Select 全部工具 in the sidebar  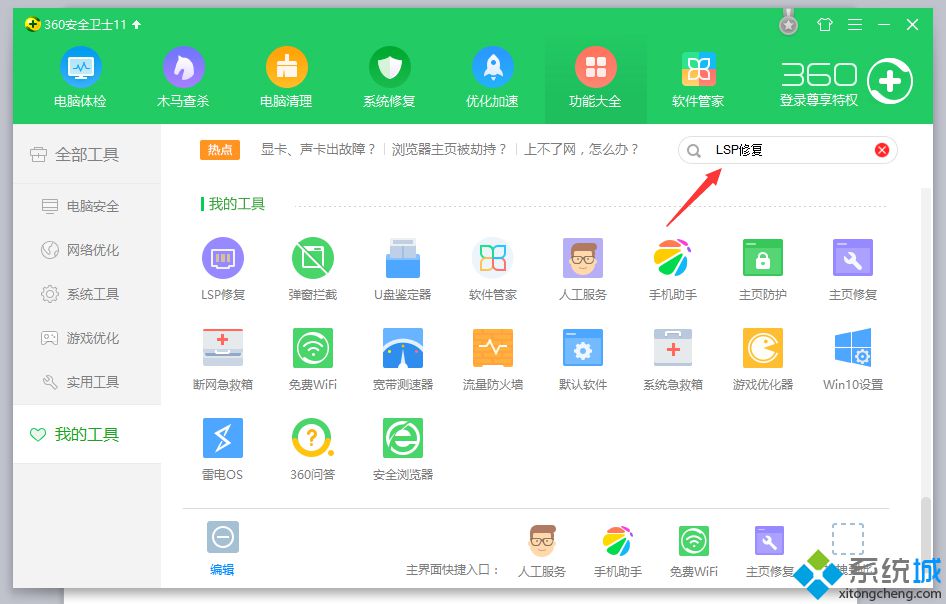86,154
